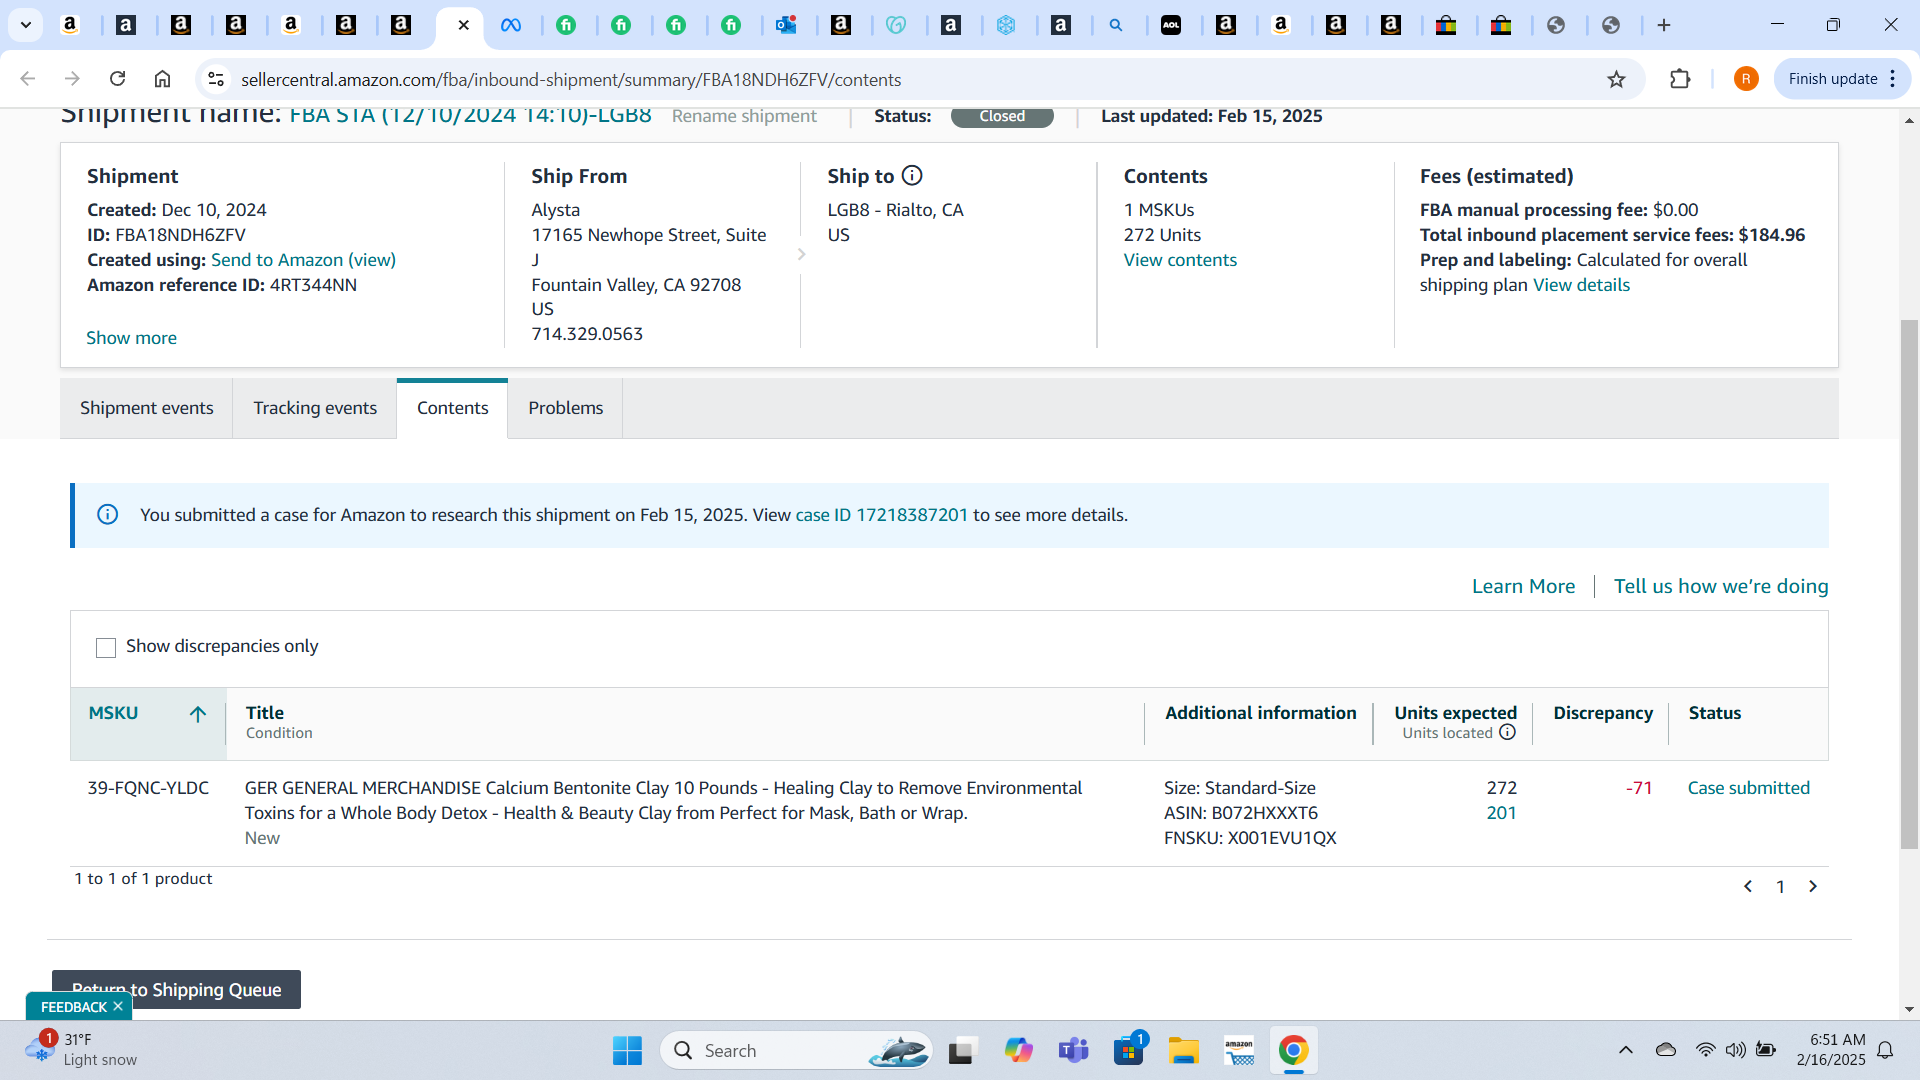1920x1080 pixels.
Task: Open new browser tab with plus
Action: pos(1664,25)
